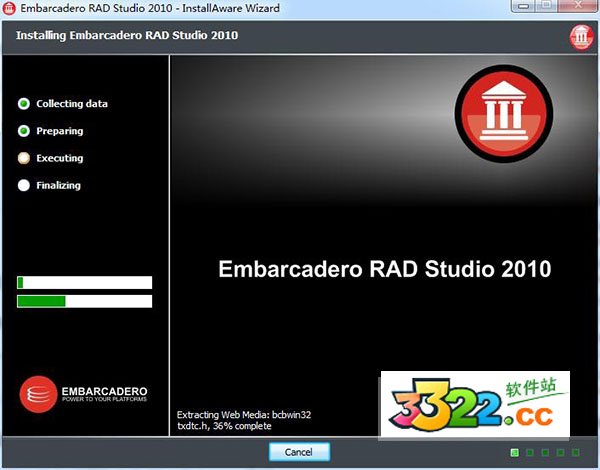Click the green Preparing step indicator
Screen dimensions: 600x470
click(24, 131)
